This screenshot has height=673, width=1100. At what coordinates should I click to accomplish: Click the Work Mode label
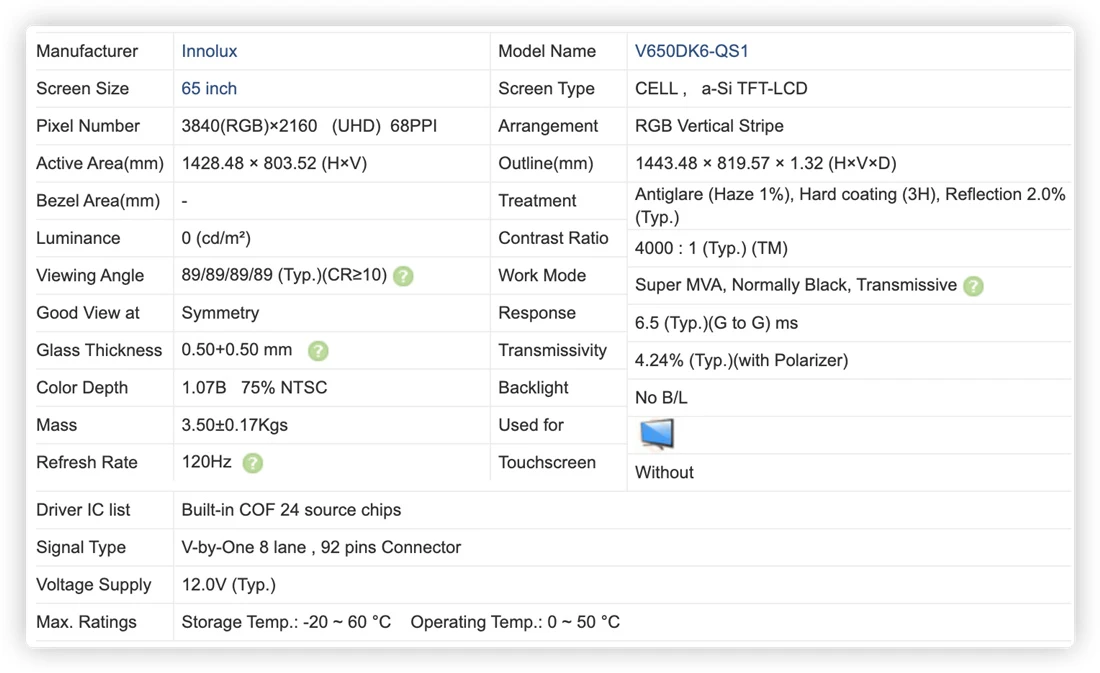pos(542,275)
